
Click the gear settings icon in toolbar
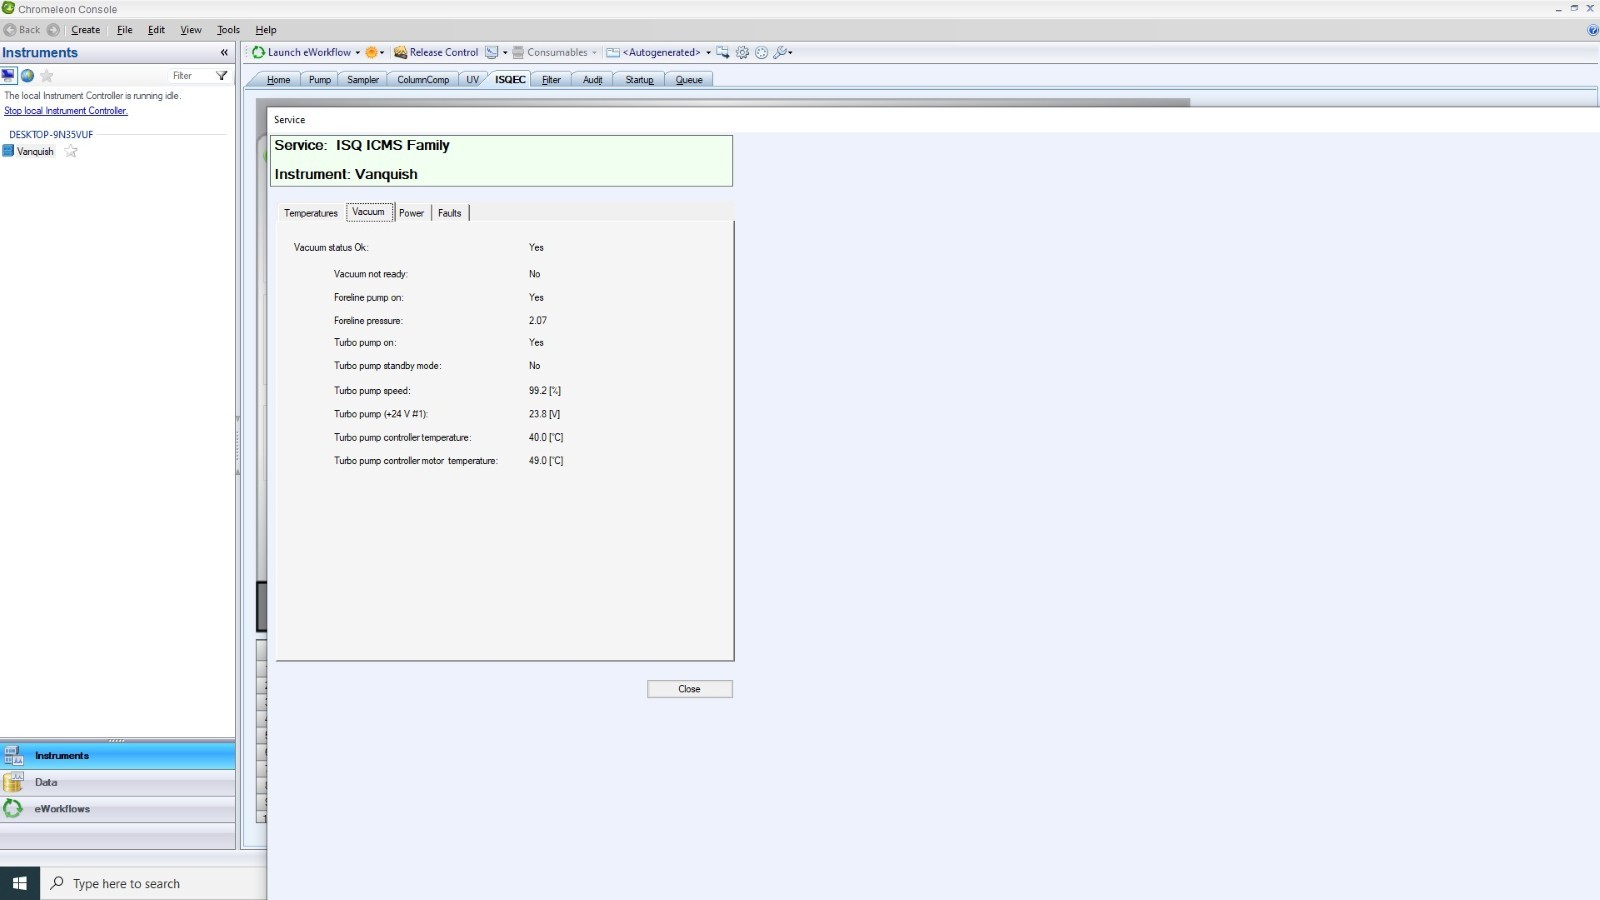coord(742,53)
